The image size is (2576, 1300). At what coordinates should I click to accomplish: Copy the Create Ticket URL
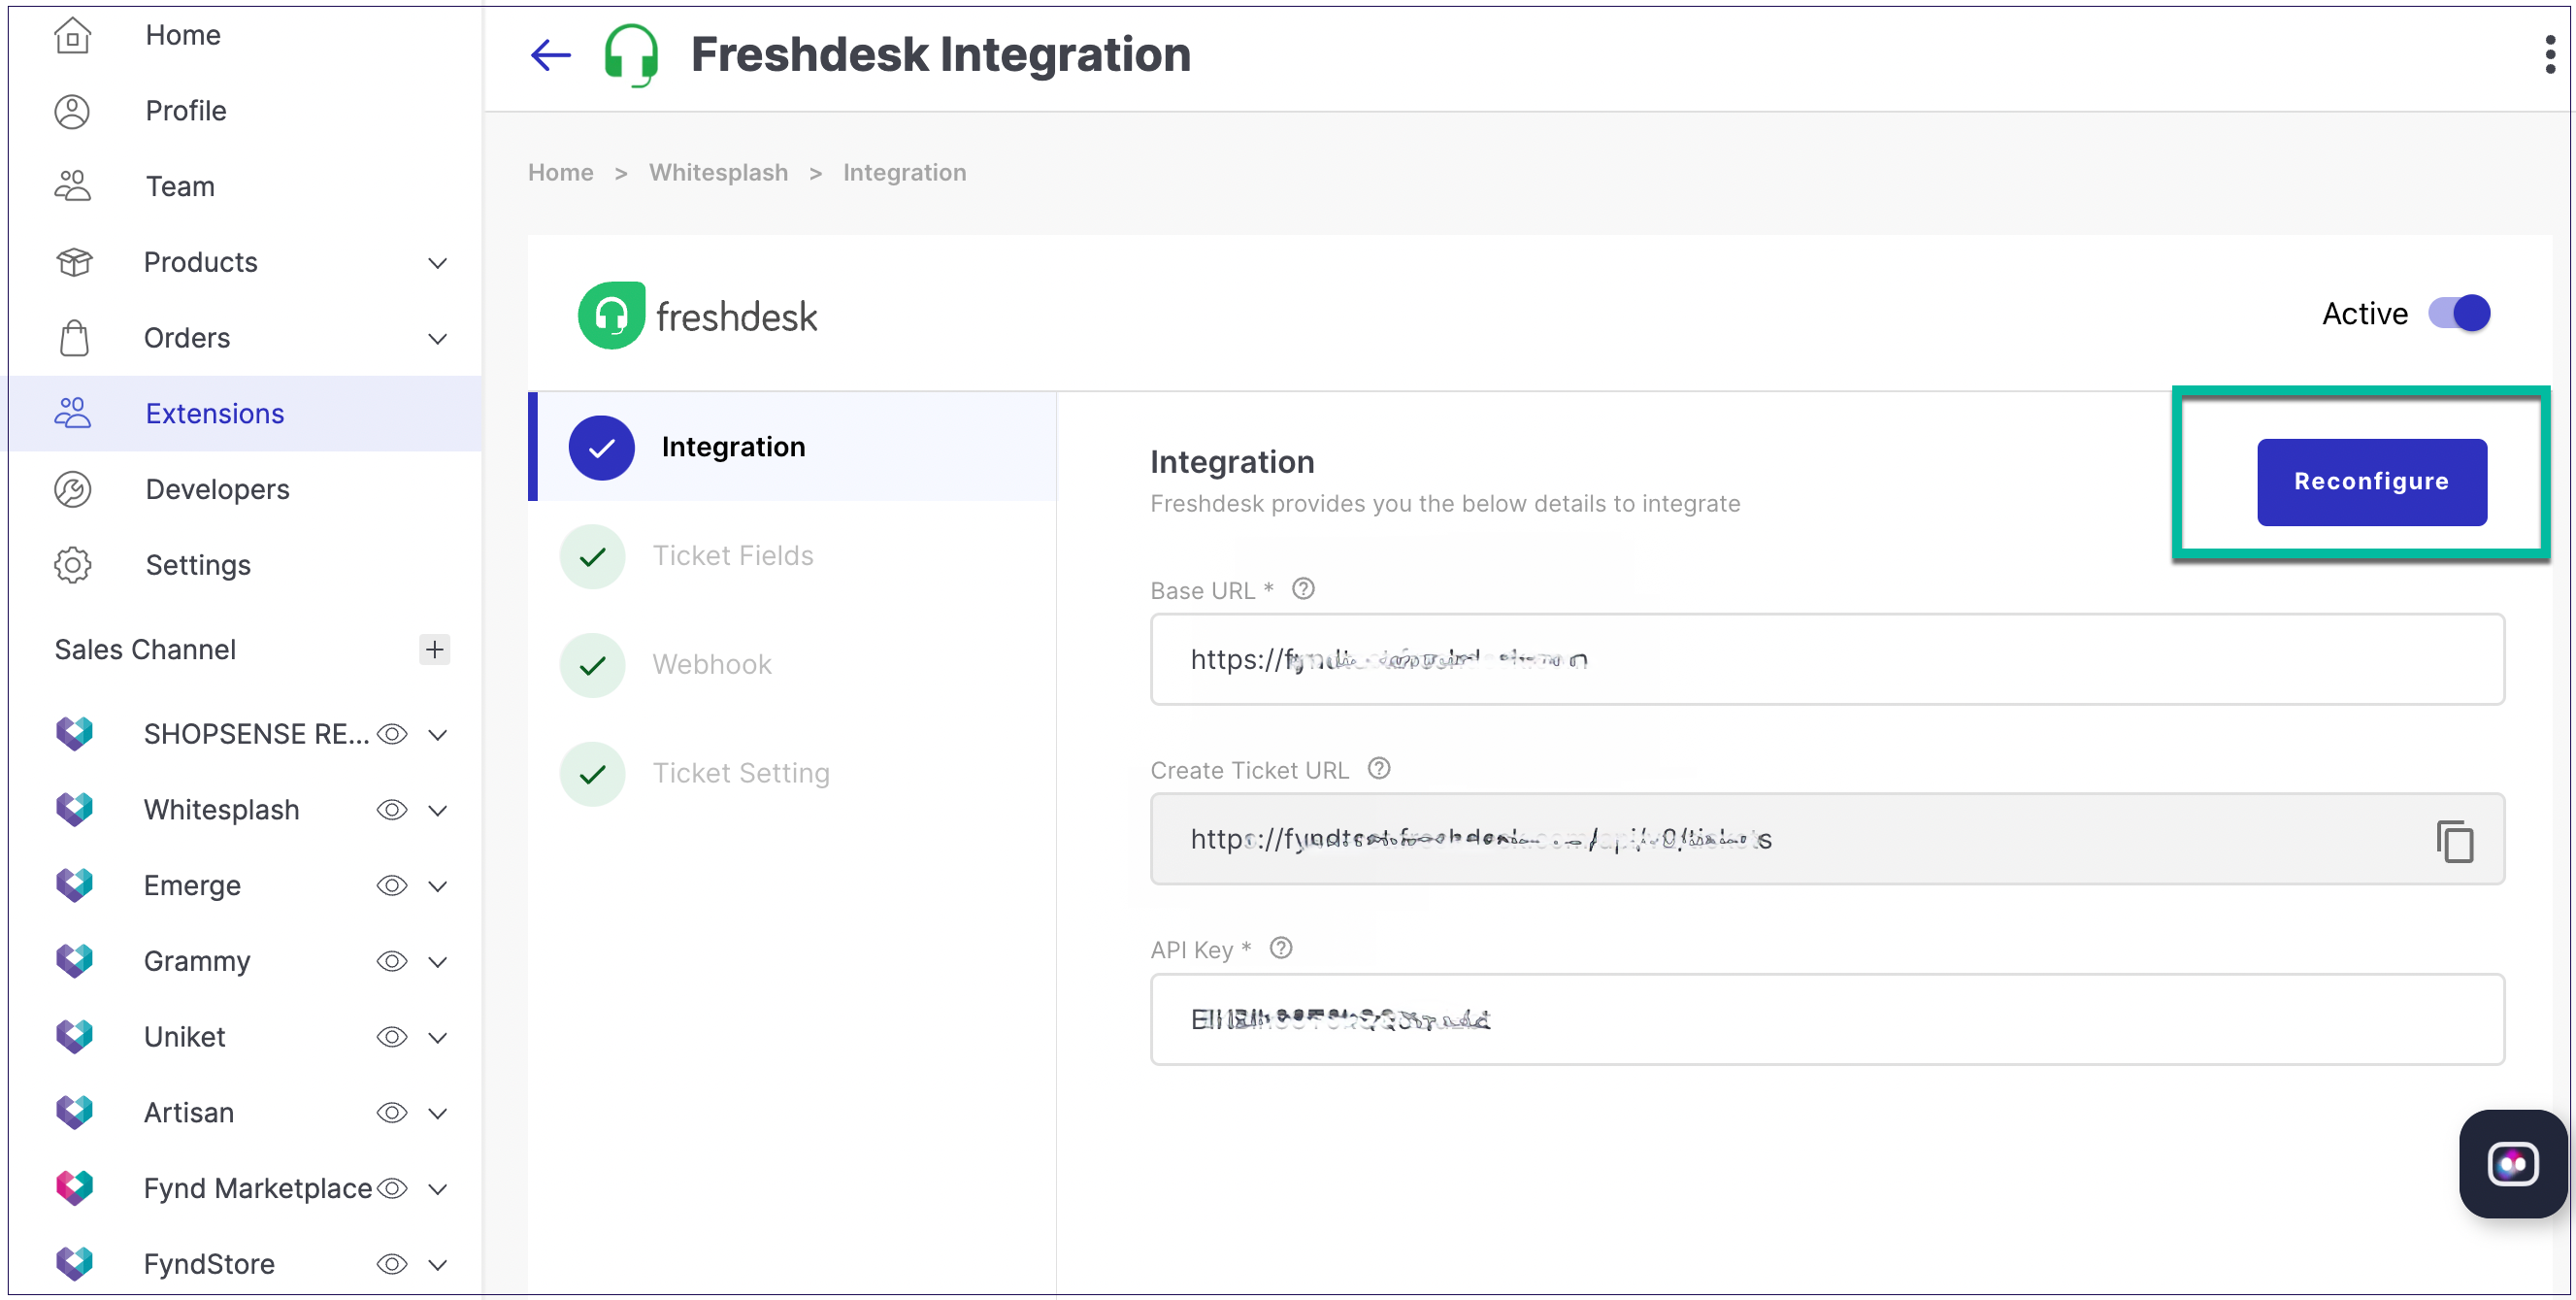click(2455, 839)
